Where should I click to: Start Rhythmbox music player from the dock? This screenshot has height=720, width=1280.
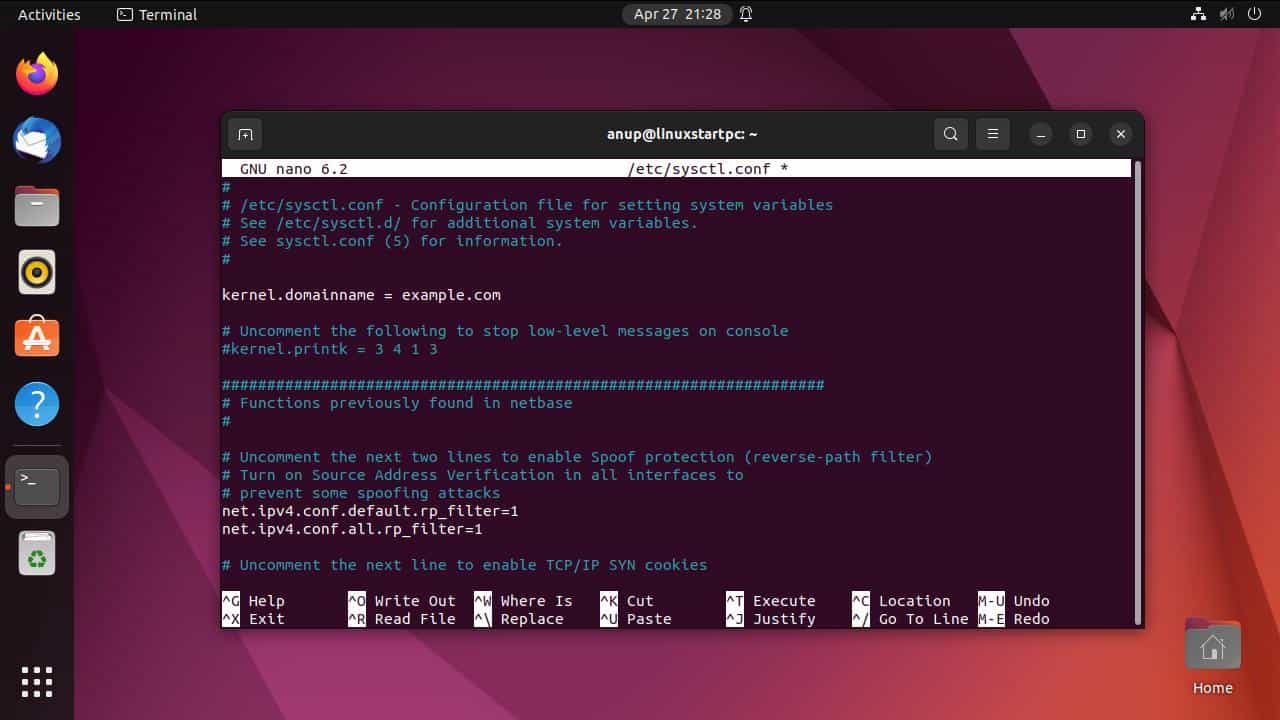pos(36,272)
